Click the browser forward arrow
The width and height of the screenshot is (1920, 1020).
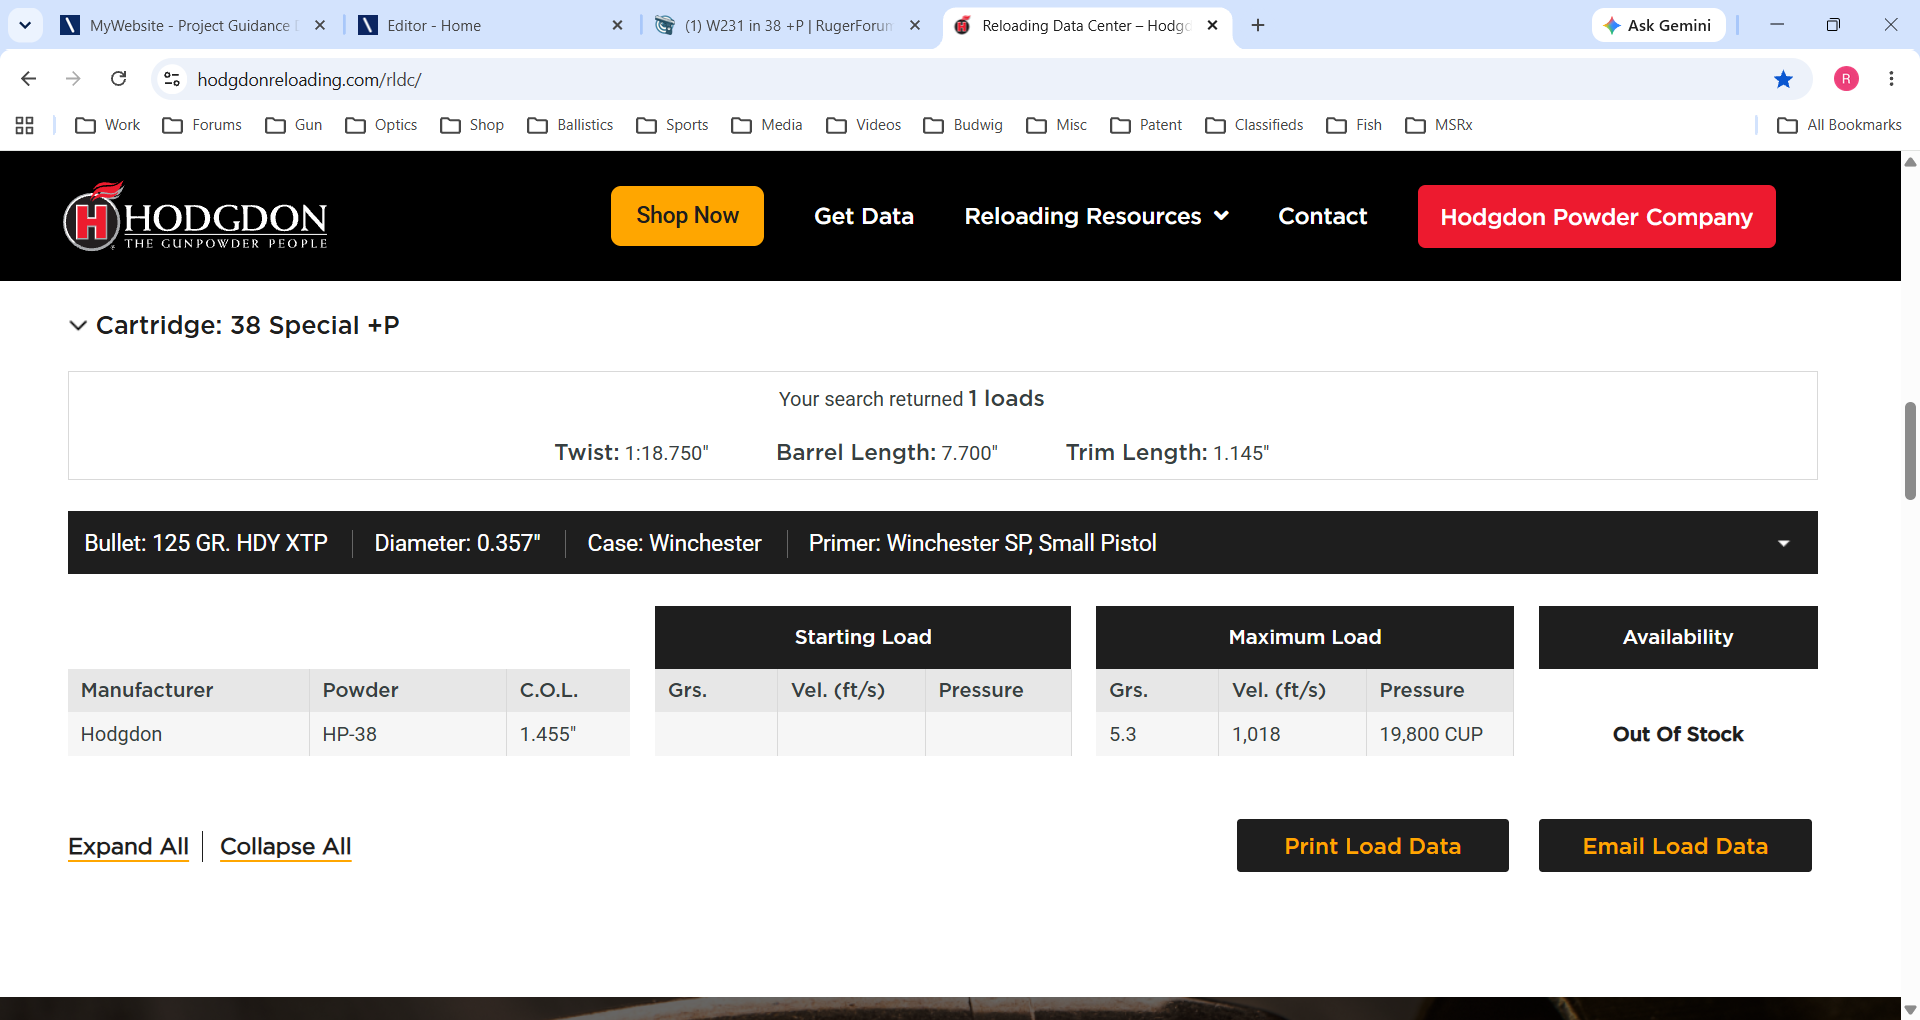(x=73, y=79)
